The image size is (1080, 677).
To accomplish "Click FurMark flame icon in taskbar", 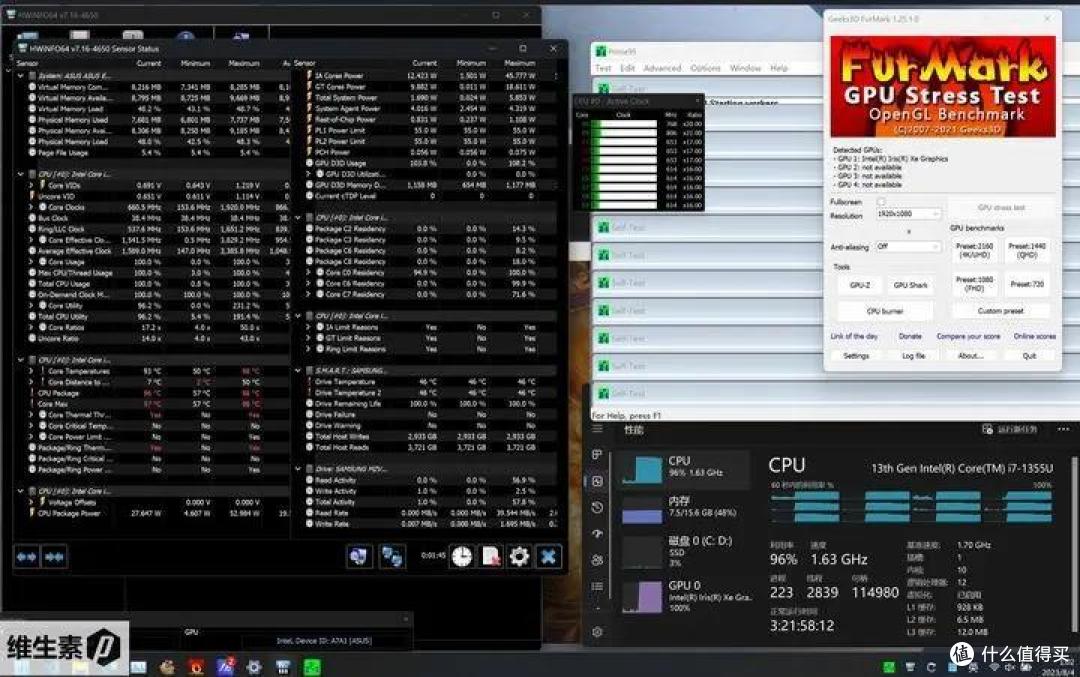I will pyautogui.click(x=196, y=667).
